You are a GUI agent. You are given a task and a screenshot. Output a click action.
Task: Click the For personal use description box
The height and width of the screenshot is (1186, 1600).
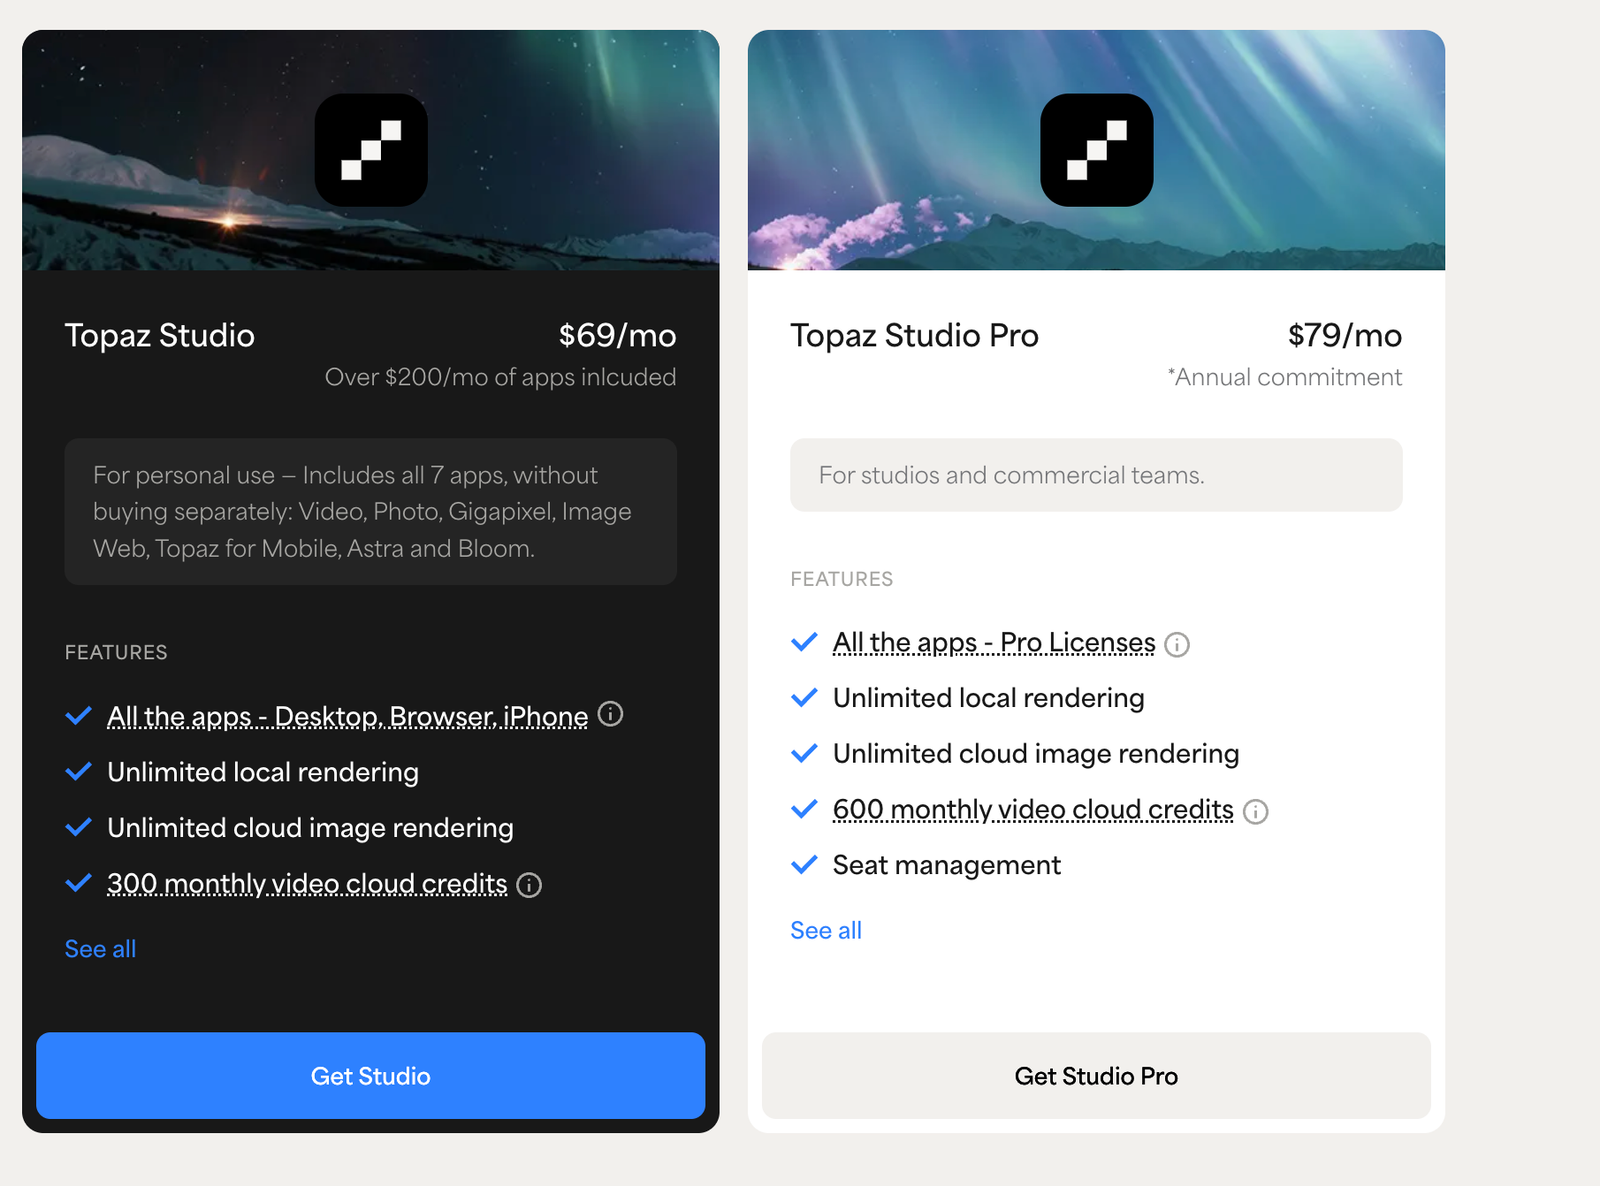point(371,512)
